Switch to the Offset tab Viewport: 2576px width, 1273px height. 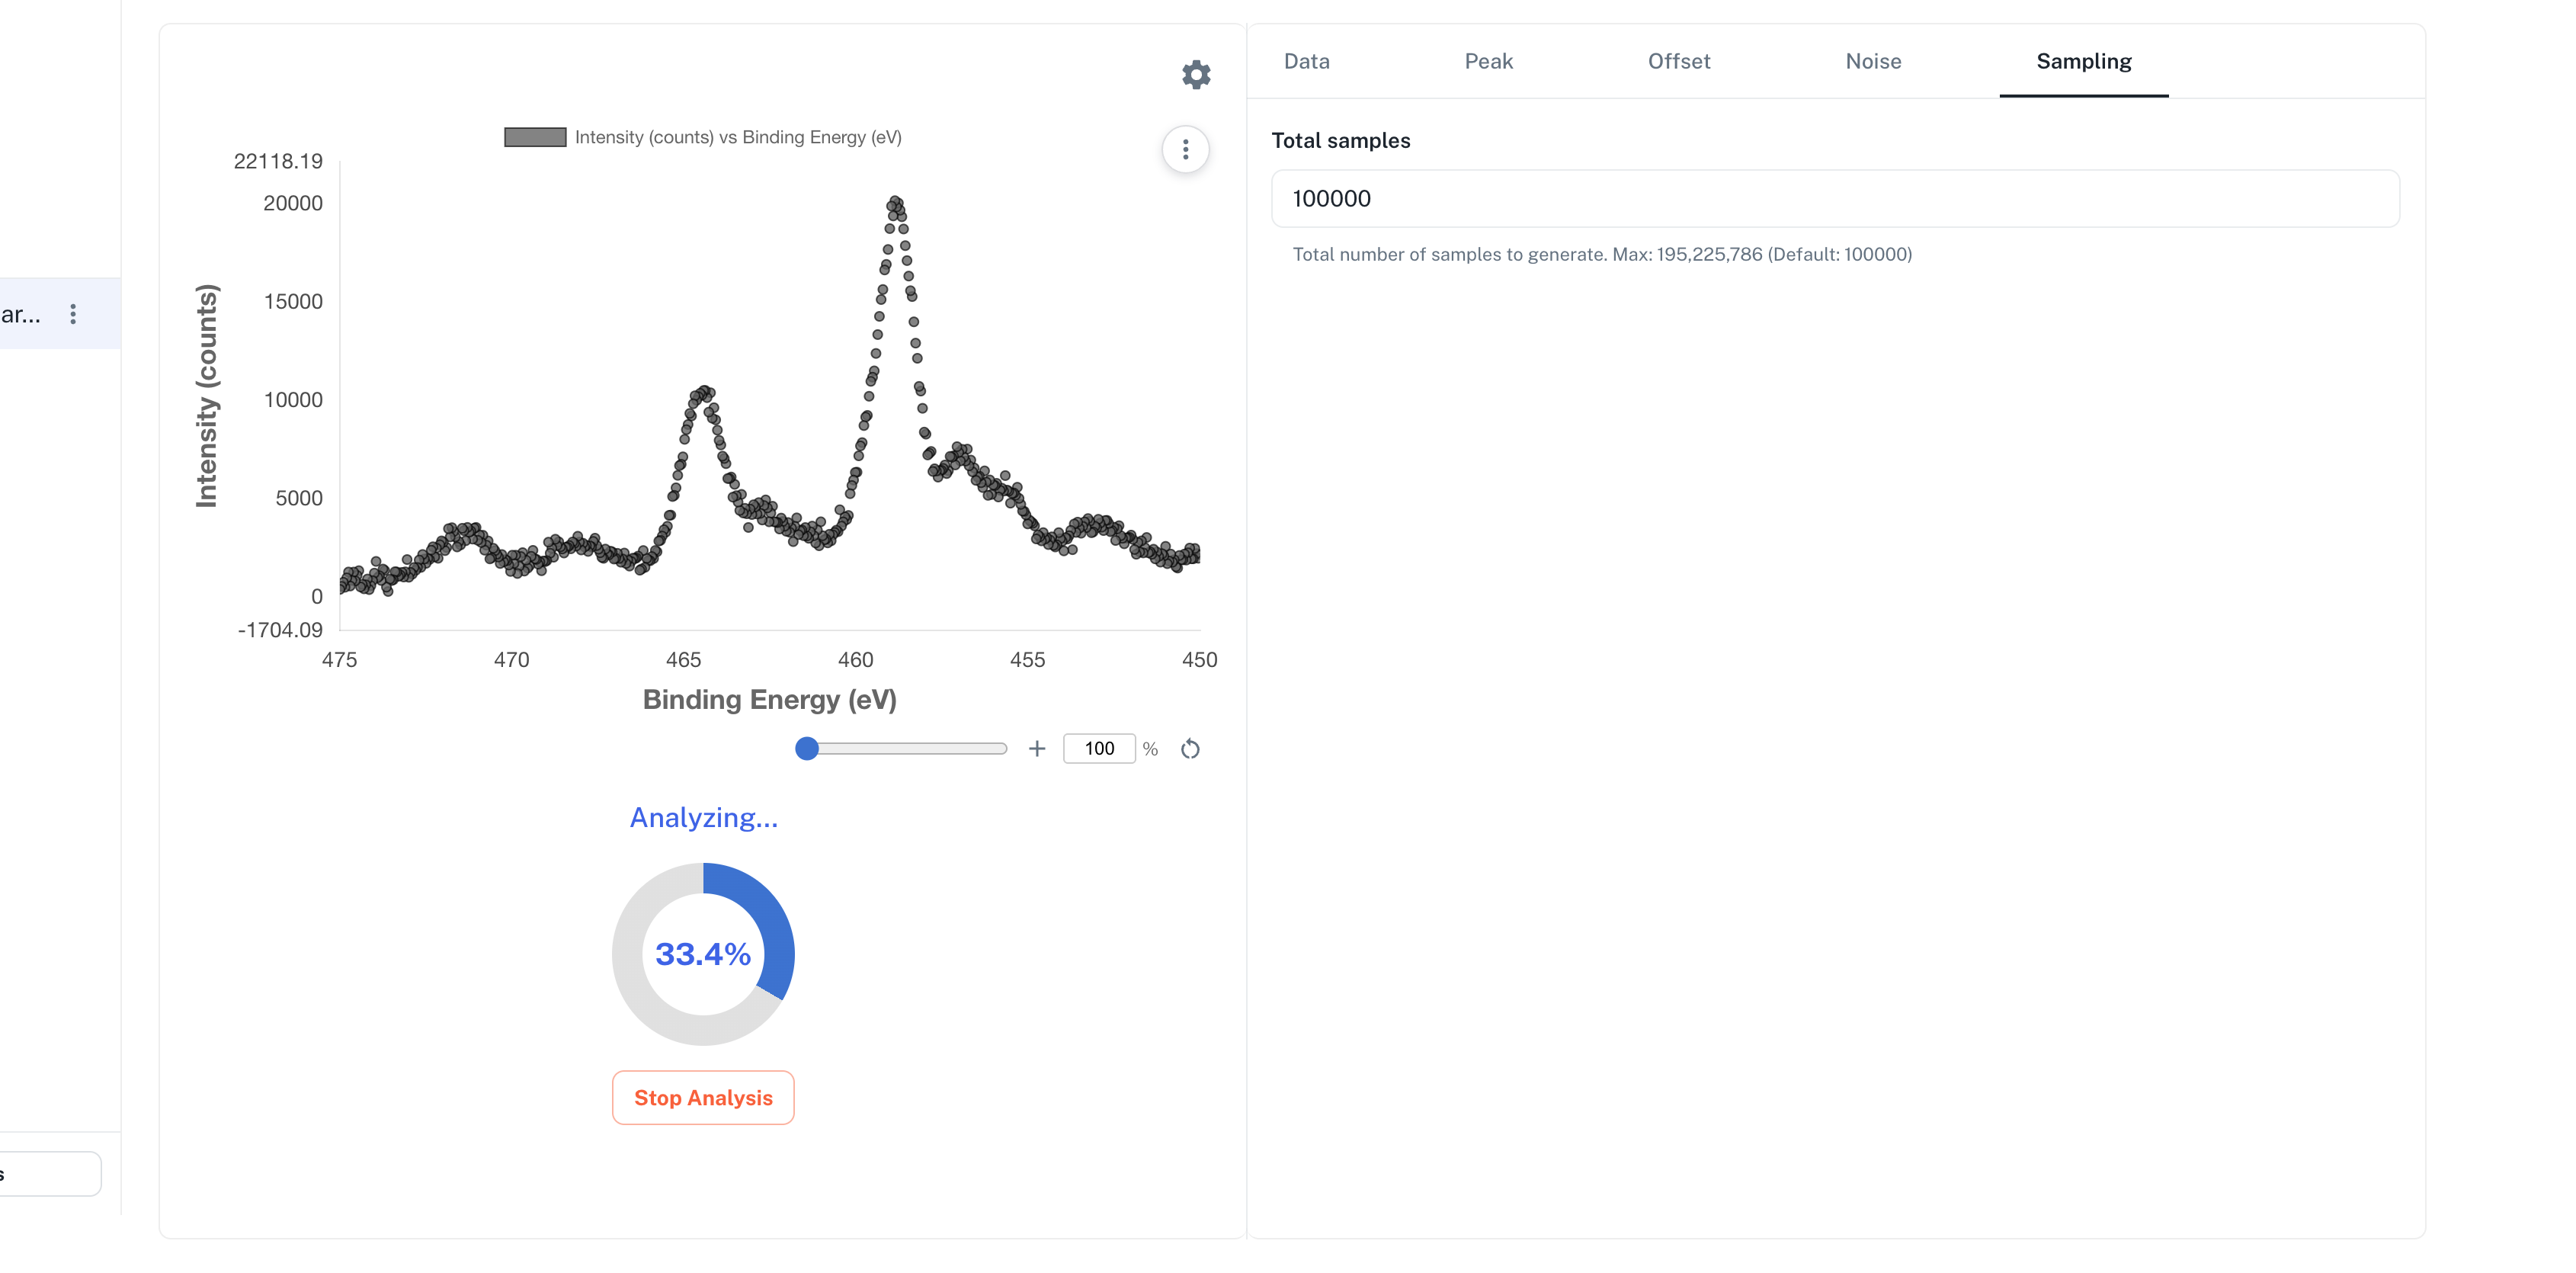coord(1679,61)
